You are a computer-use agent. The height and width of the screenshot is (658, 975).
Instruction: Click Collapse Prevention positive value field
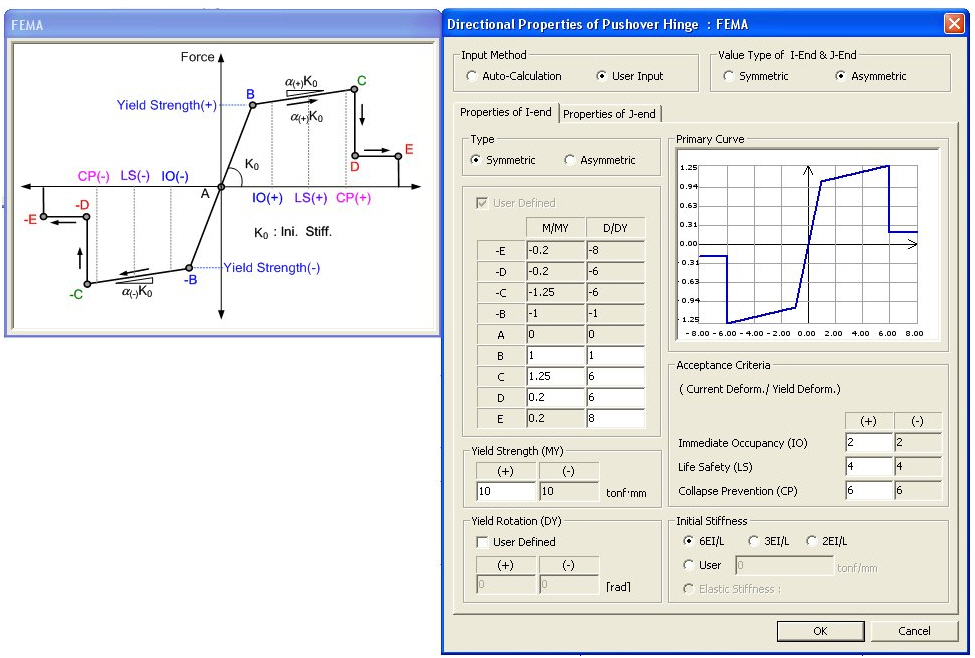[868, 491]
